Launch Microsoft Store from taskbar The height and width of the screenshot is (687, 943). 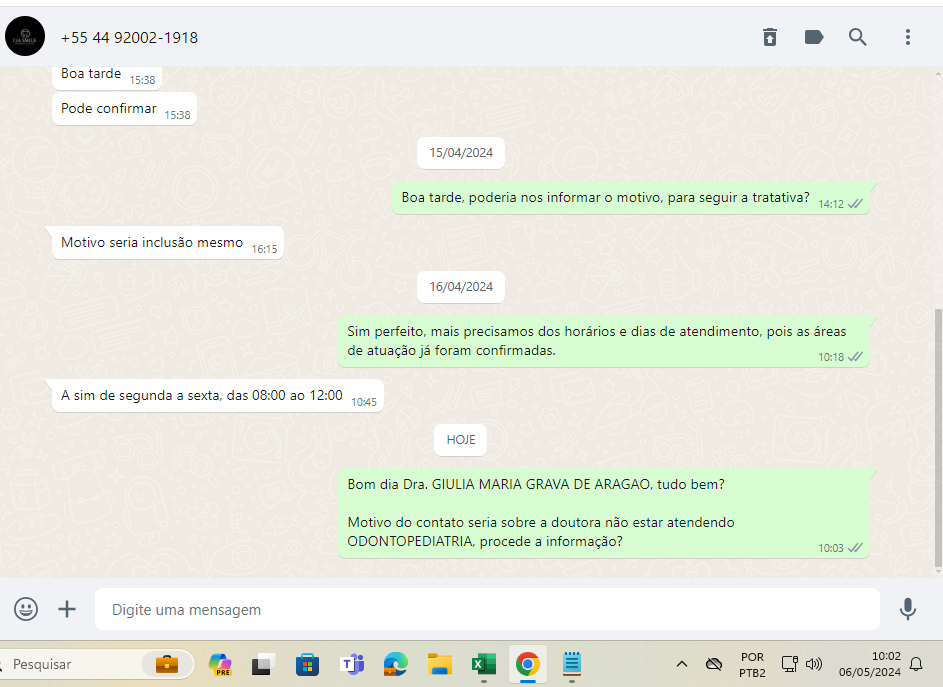307,664
